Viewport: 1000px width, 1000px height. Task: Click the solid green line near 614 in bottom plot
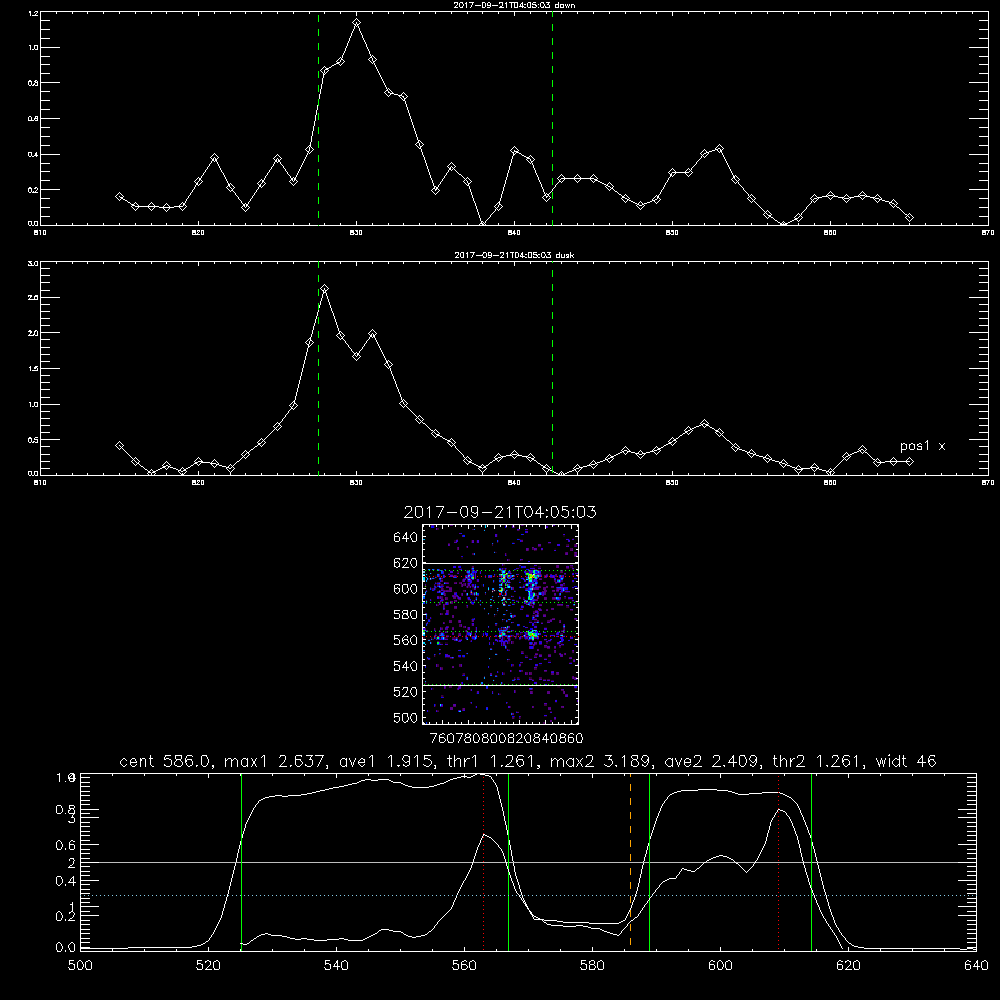tap(811, 862)
